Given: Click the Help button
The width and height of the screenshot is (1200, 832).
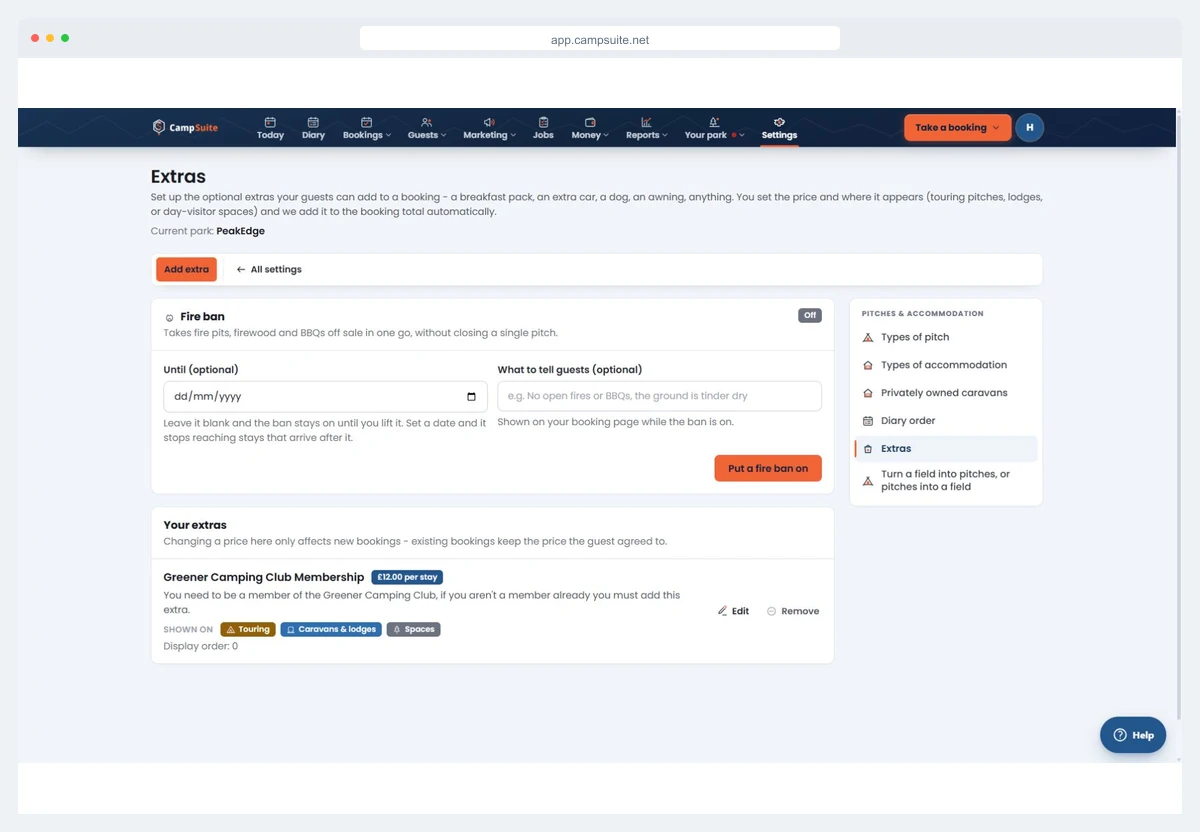Looking at the screenshot, I should tap(1133, 735).
